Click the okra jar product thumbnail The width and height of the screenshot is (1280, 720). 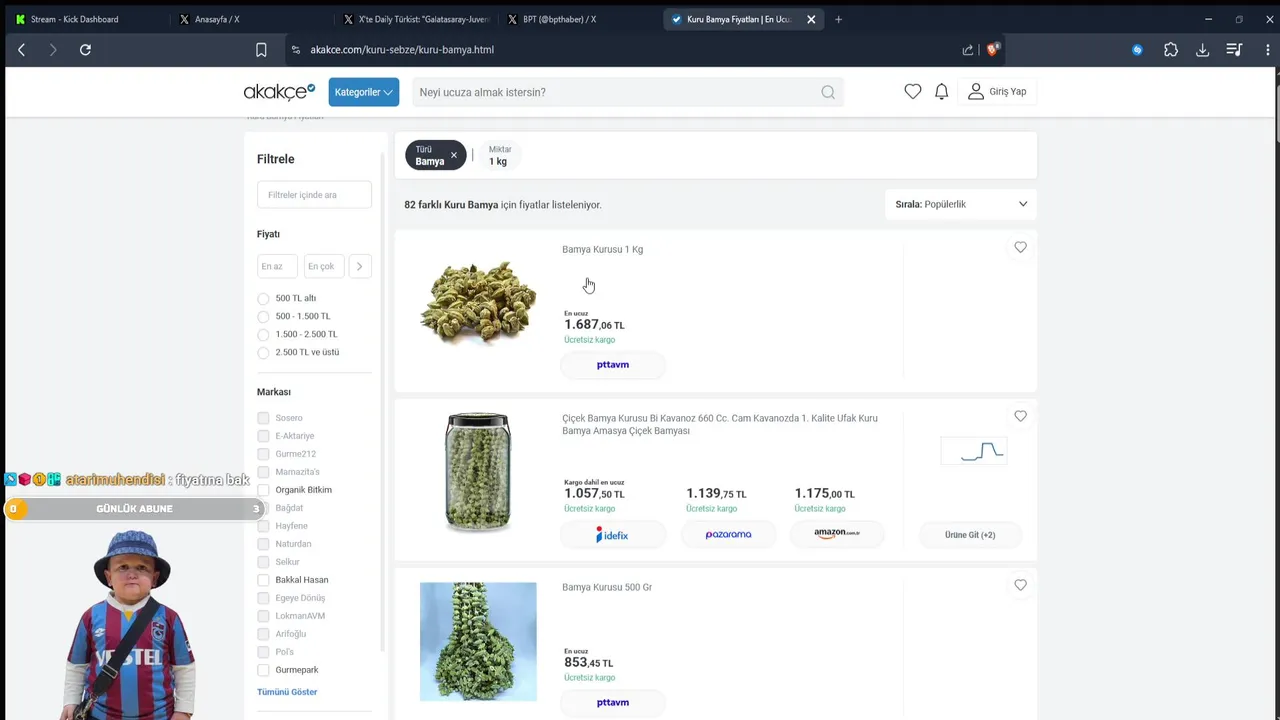[478, 472]
